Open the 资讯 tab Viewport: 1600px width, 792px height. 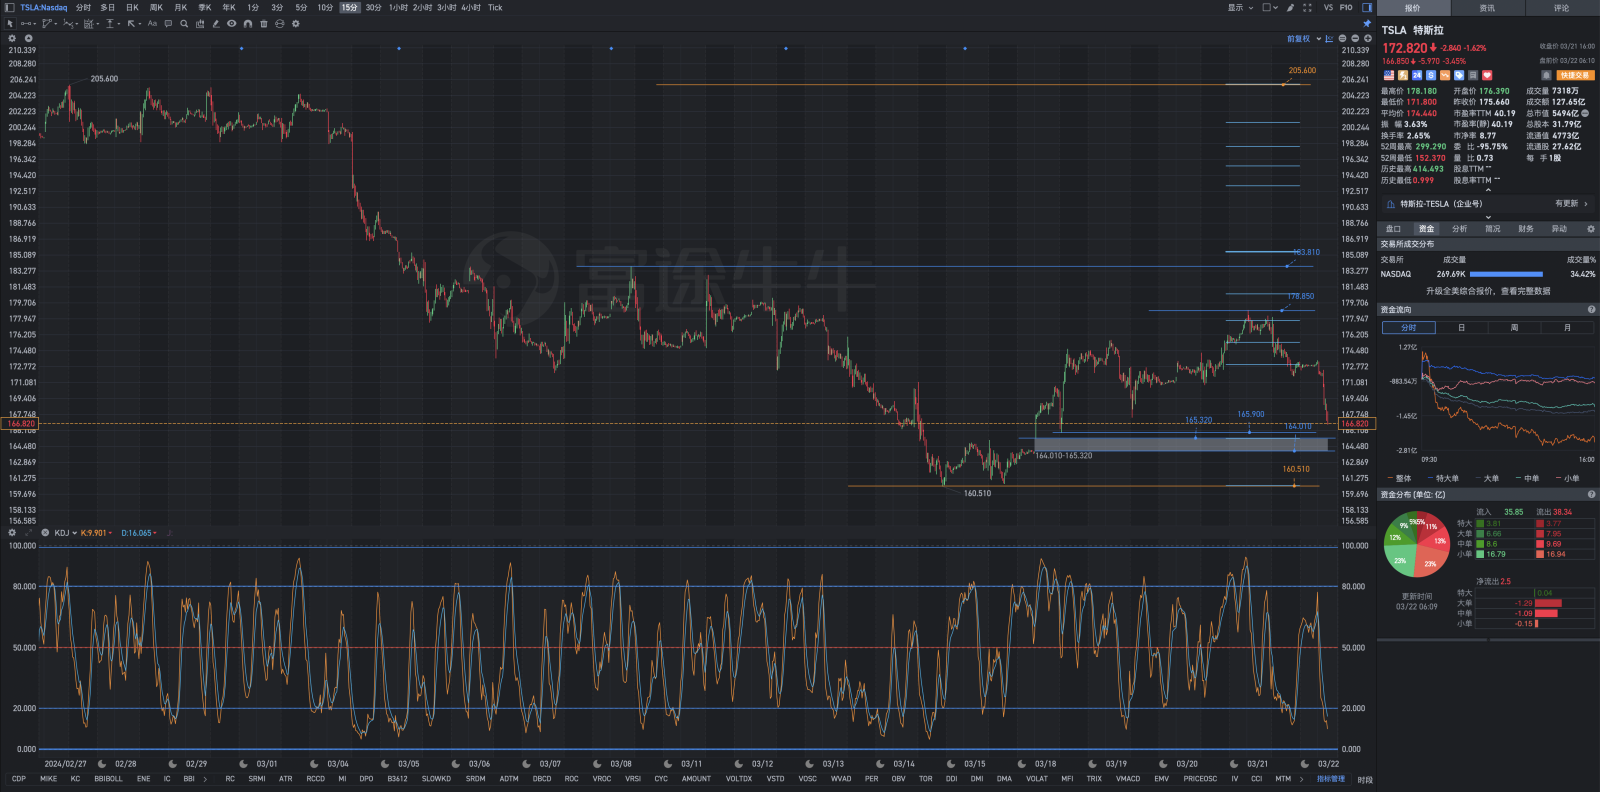point(1487,8)
